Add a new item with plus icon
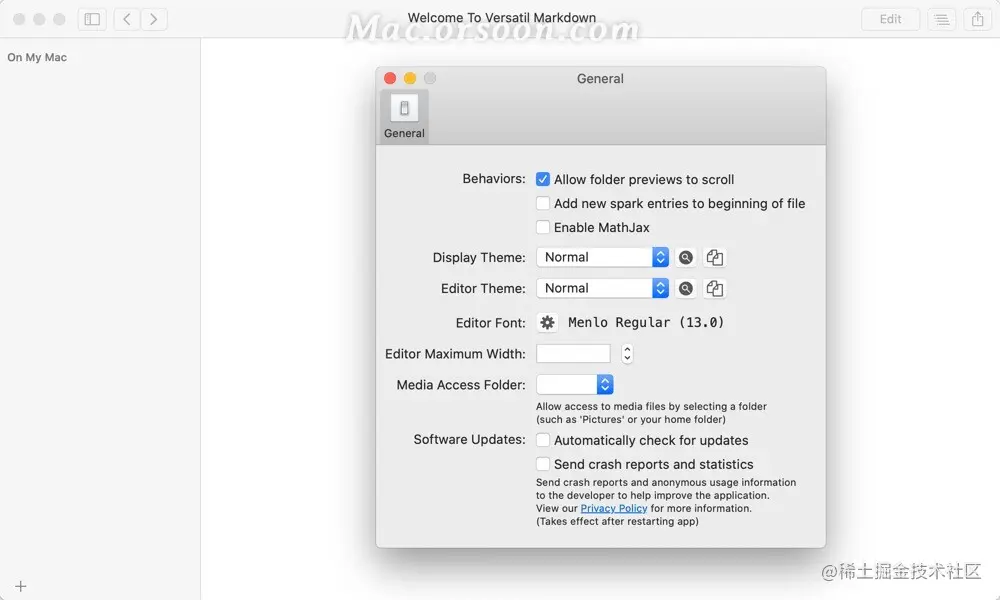1000x600 pixels. click(20, 586)
